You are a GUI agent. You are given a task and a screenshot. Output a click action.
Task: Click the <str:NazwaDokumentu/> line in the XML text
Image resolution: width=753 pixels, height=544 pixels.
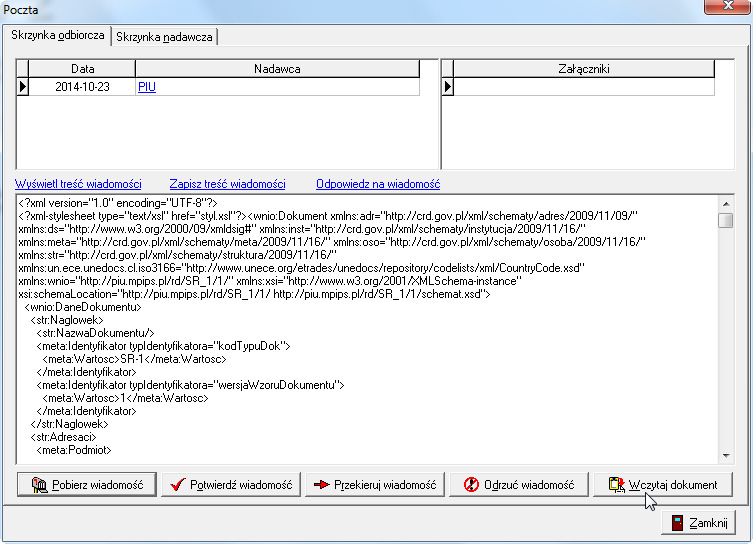[x=95, y=333]
